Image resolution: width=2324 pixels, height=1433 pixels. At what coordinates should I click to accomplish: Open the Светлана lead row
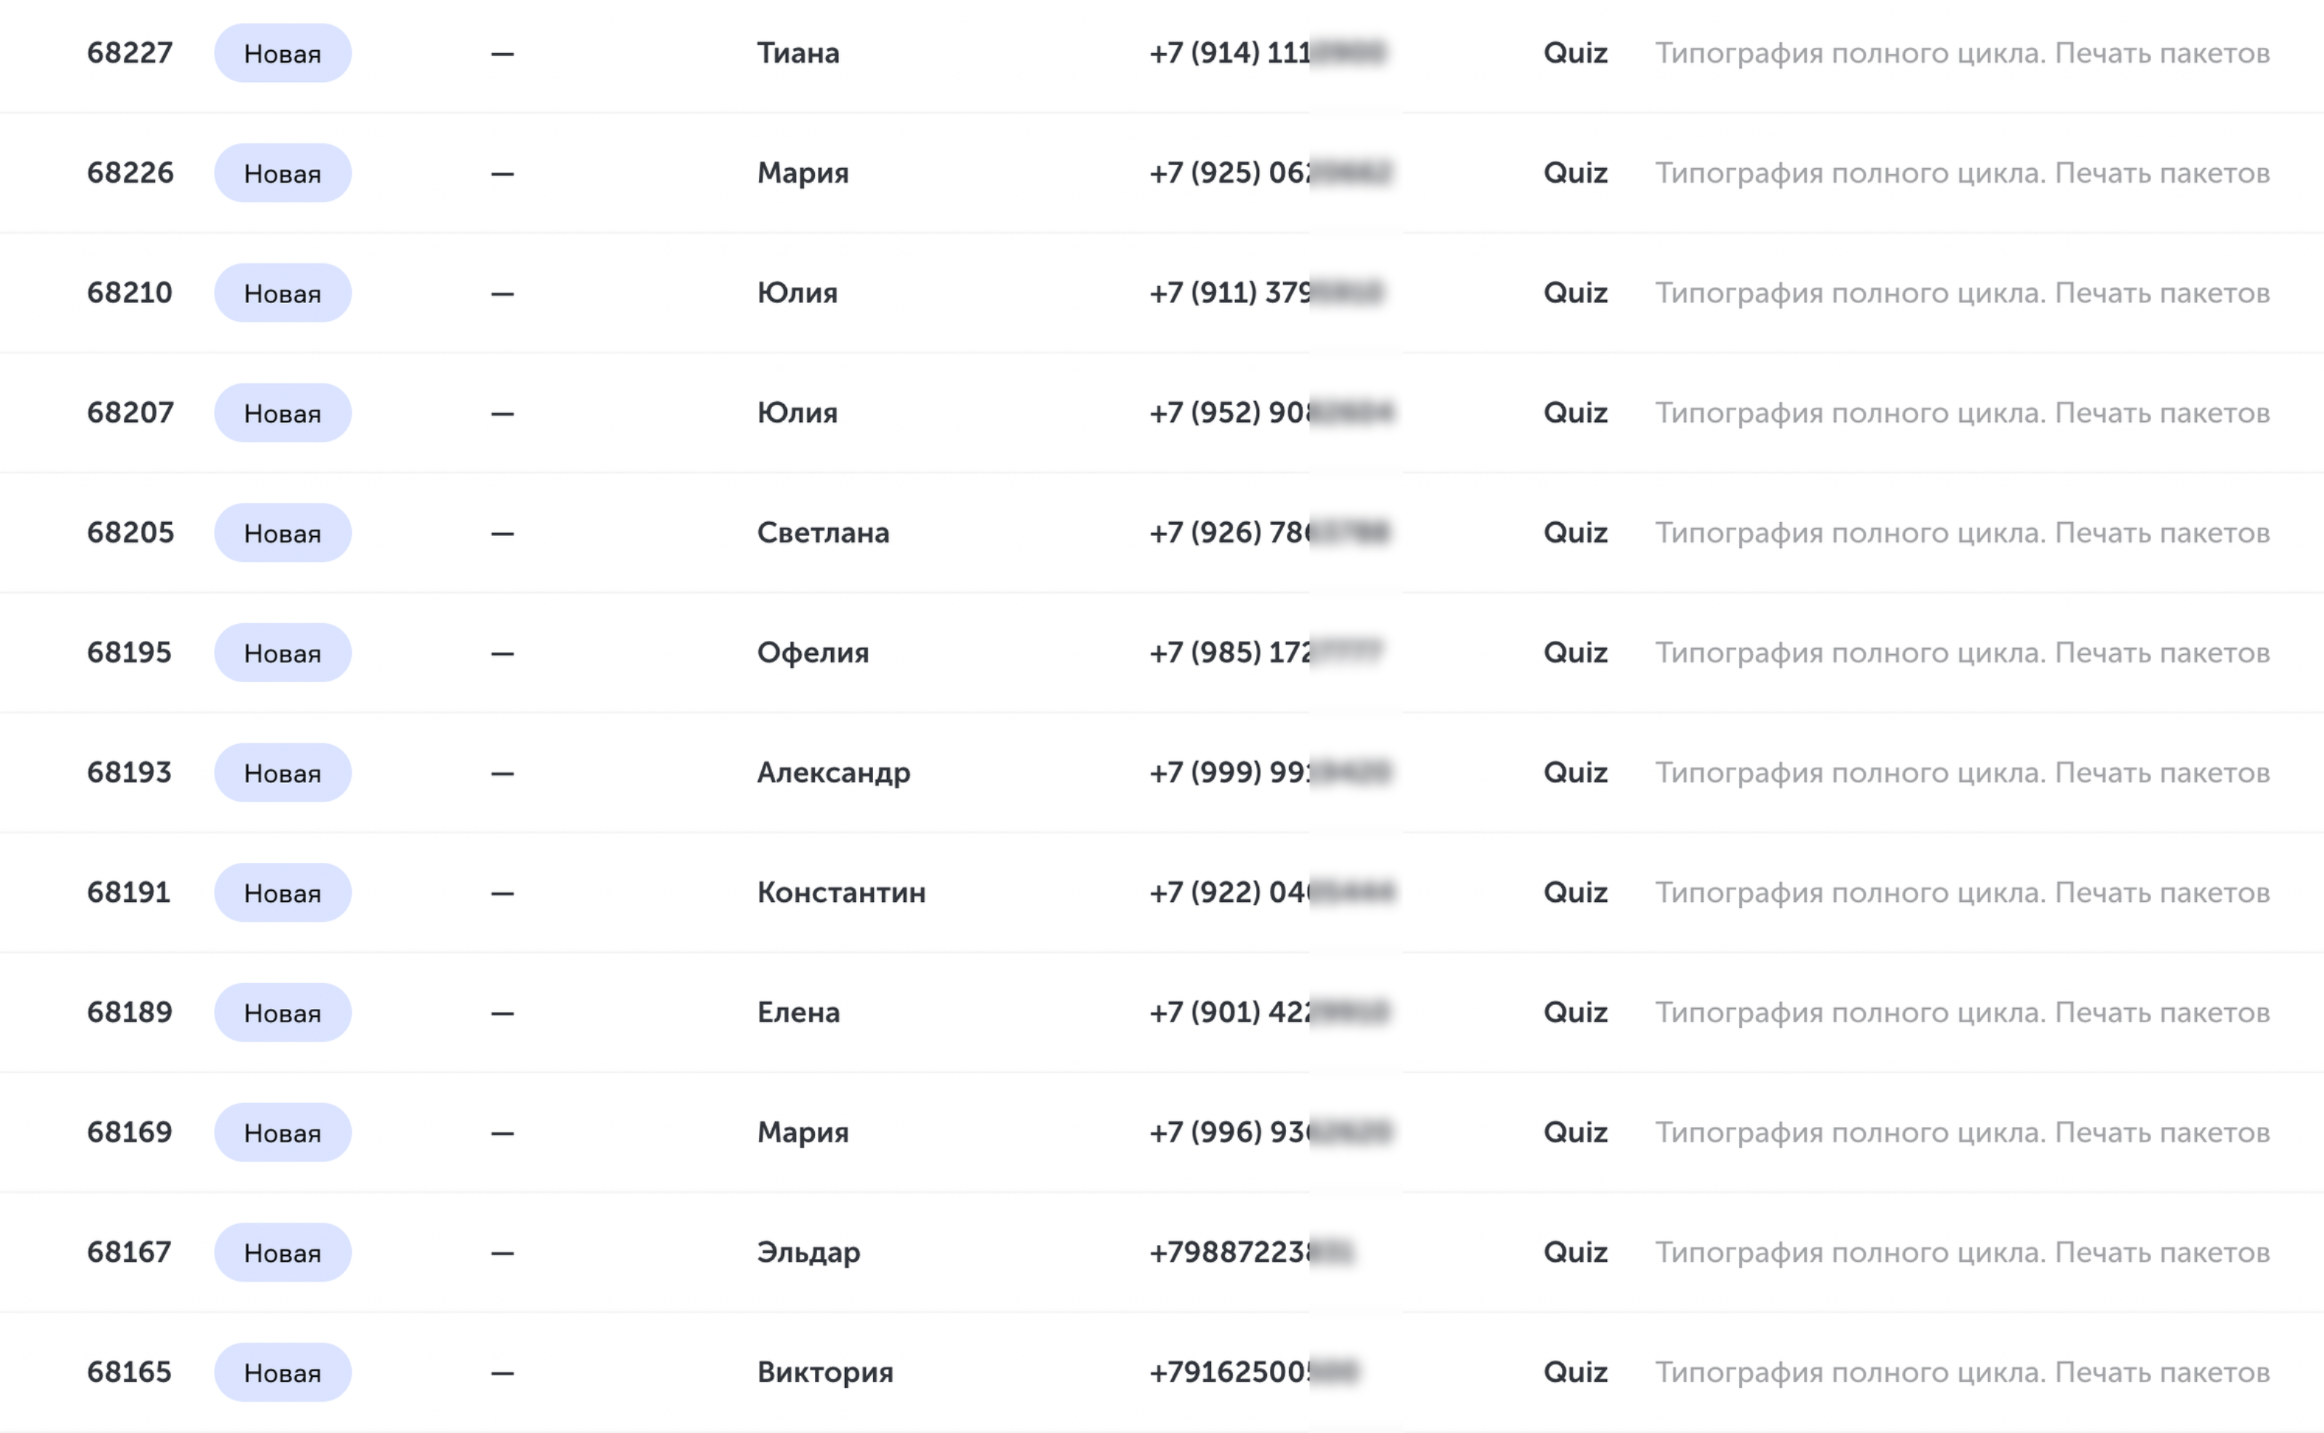point(1162,533)
